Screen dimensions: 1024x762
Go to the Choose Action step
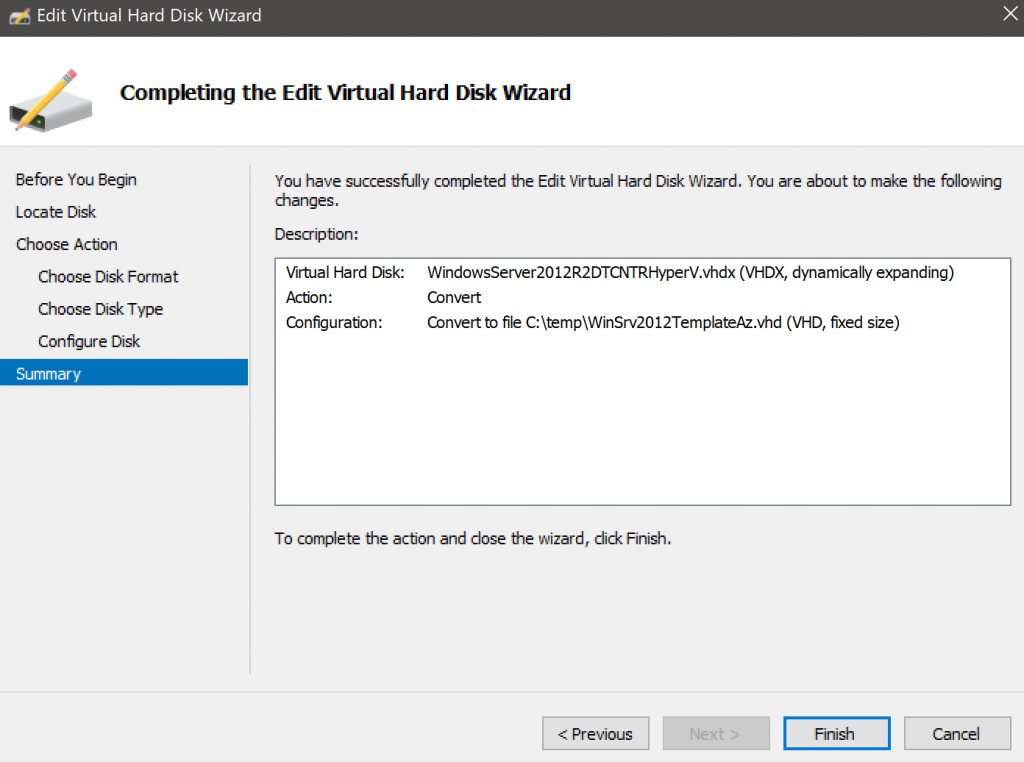(x=67, y=244)
